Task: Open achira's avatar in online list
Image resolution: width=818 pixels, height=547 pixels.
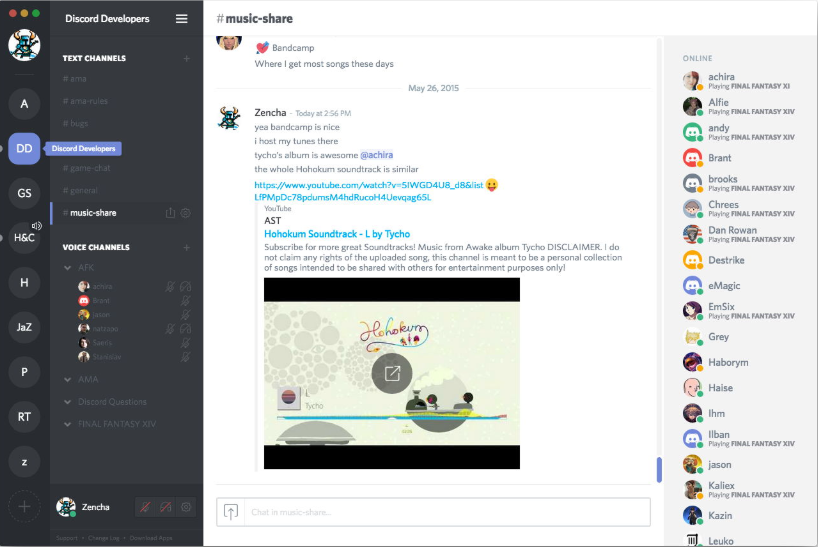Action: [x=693, y=81]
